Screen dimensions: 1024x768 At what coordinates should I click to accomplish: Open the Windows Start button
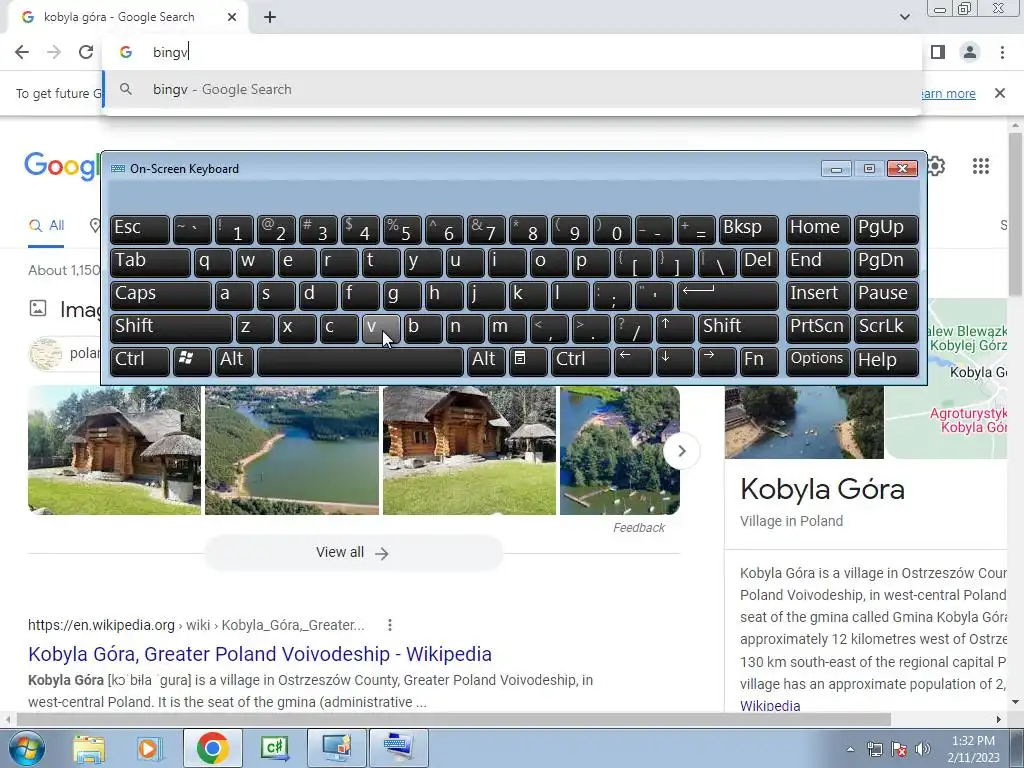tap(26, 748)
